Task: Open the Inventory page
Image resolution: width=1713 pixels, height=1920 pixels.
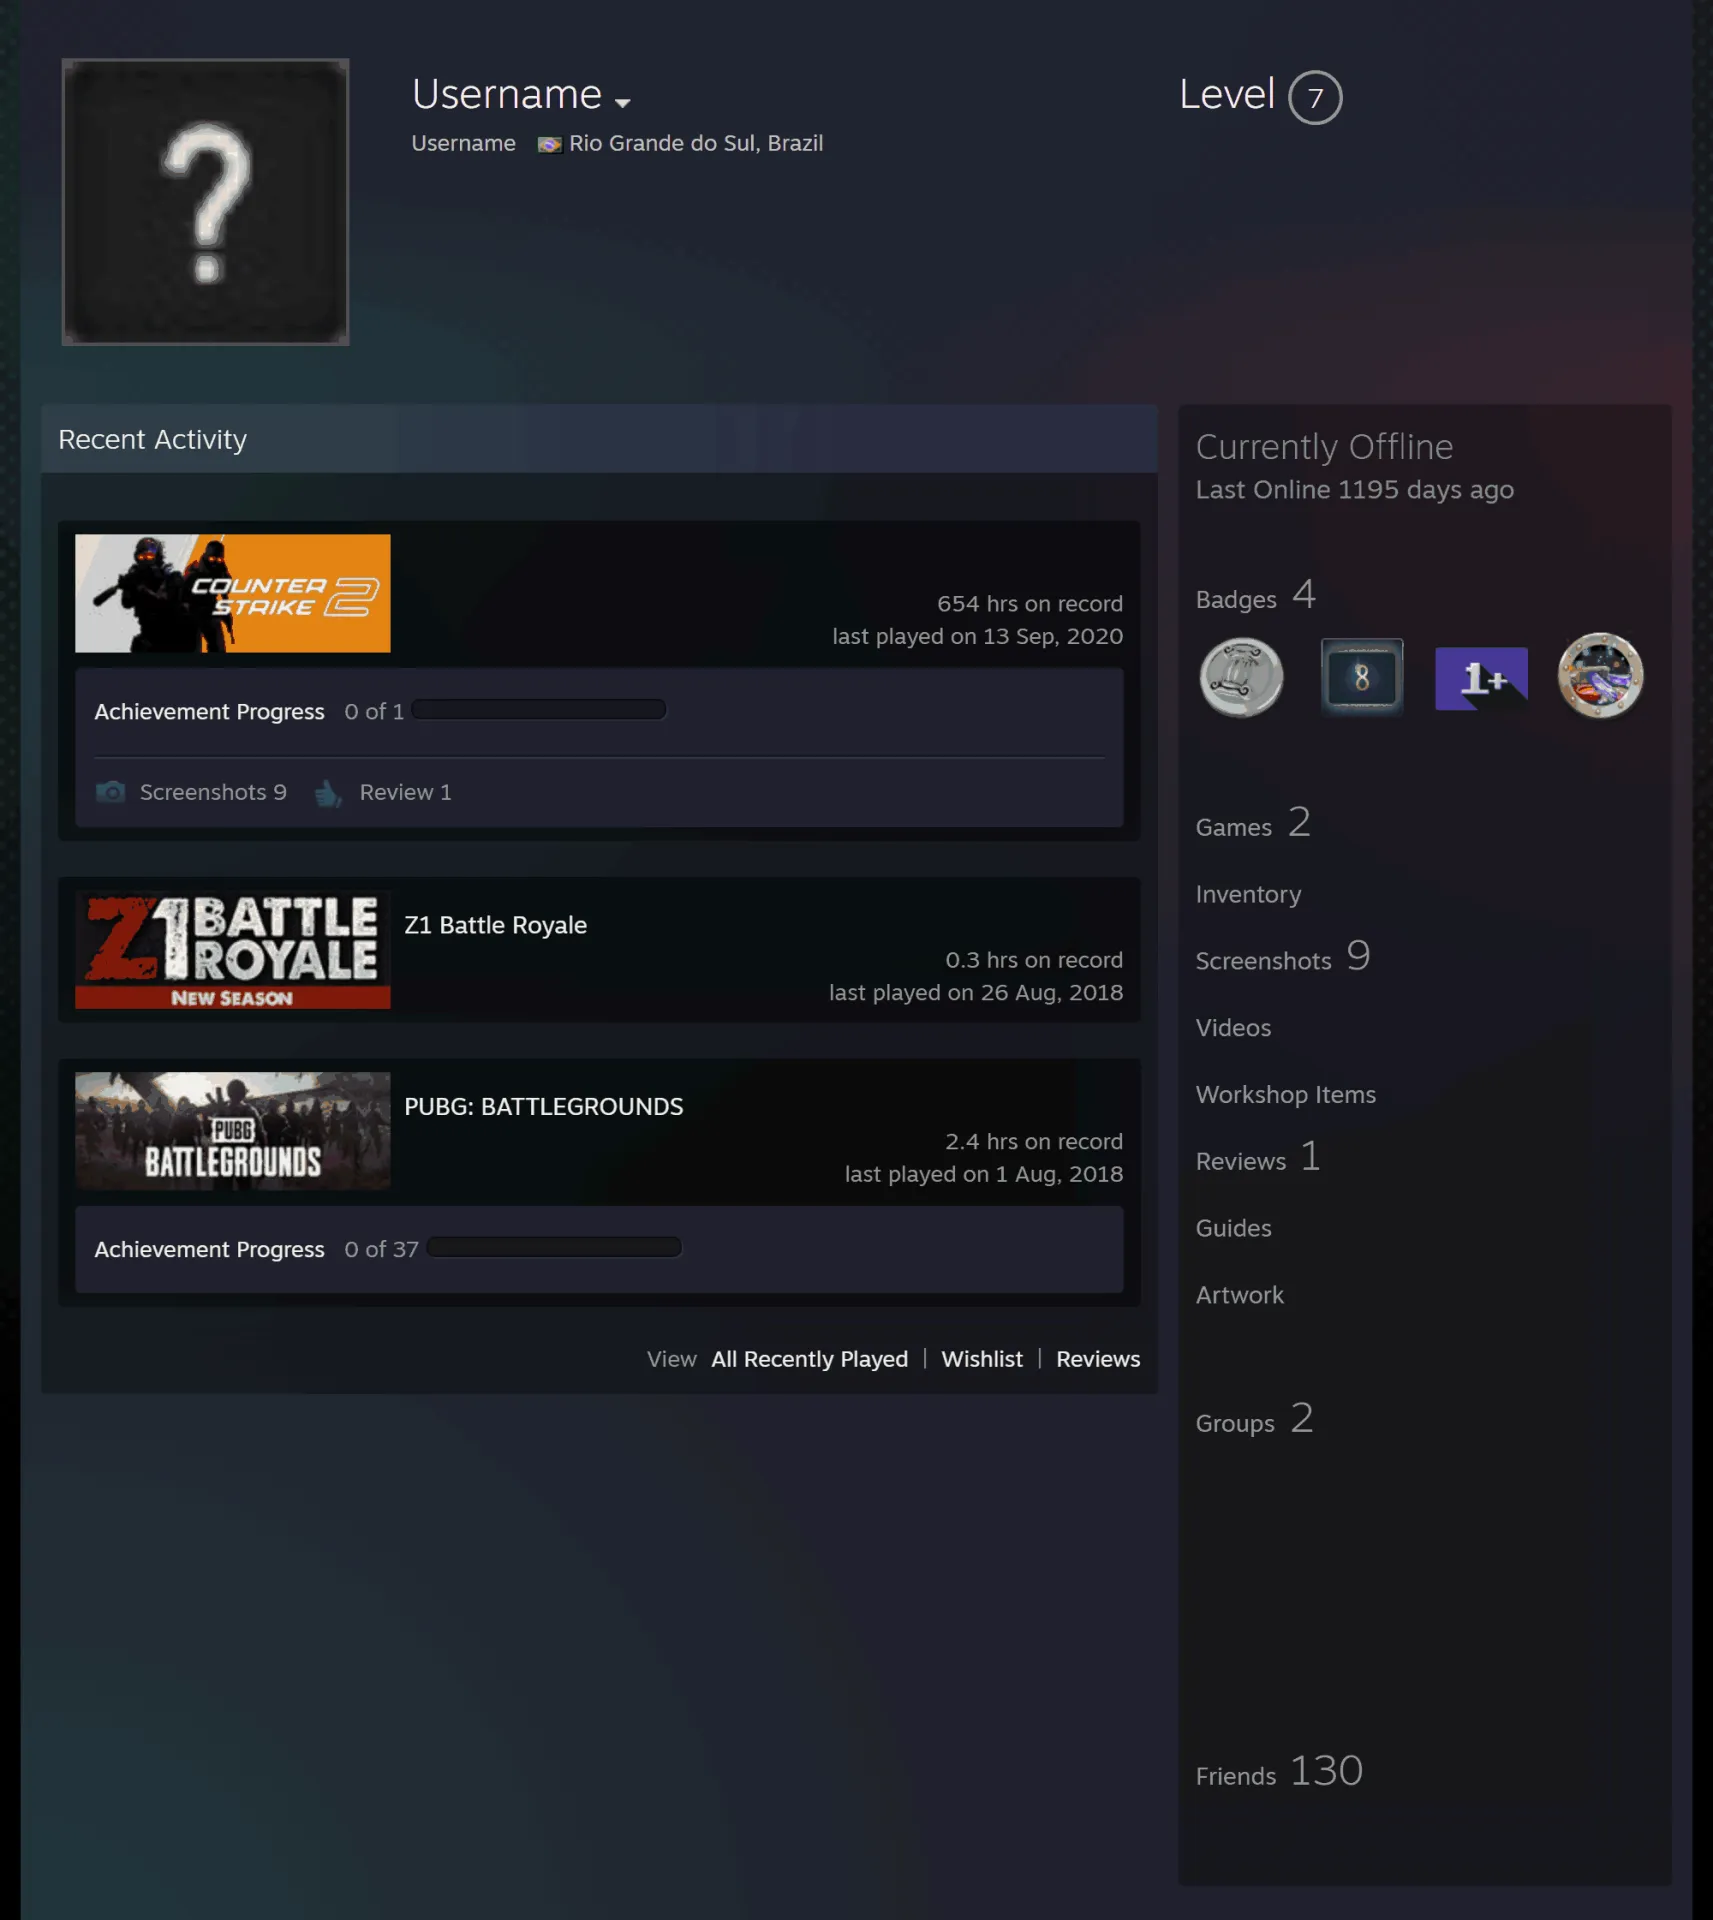Action: coord(1248,894)
